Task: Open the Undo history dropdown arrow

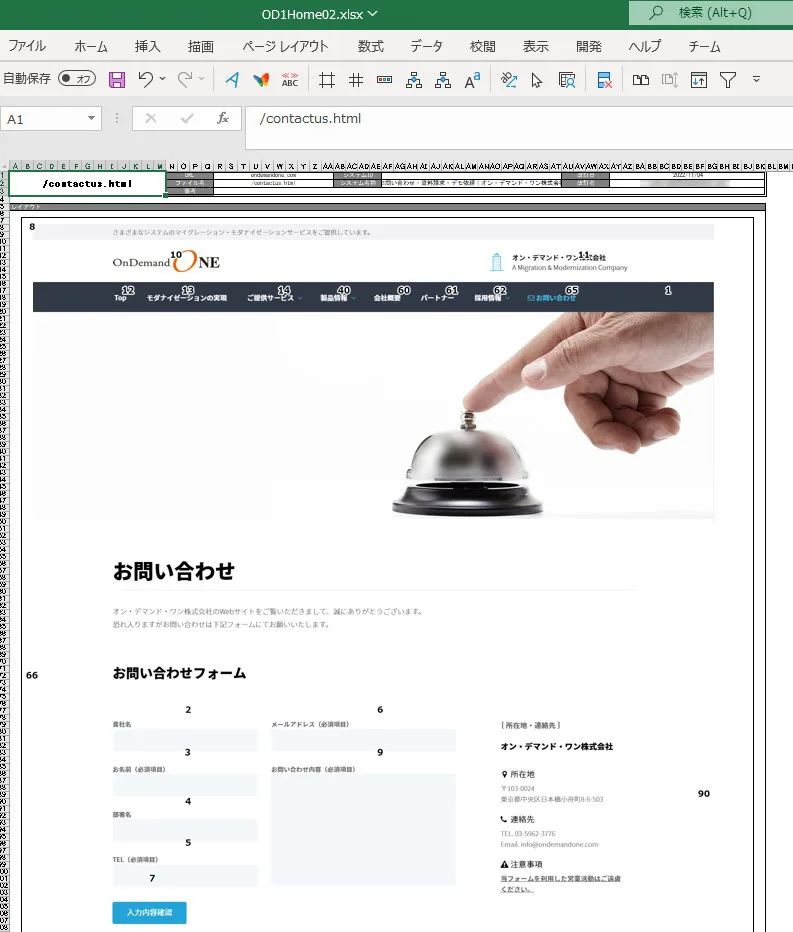Action: pyautogui.click(x=162, y=78)
